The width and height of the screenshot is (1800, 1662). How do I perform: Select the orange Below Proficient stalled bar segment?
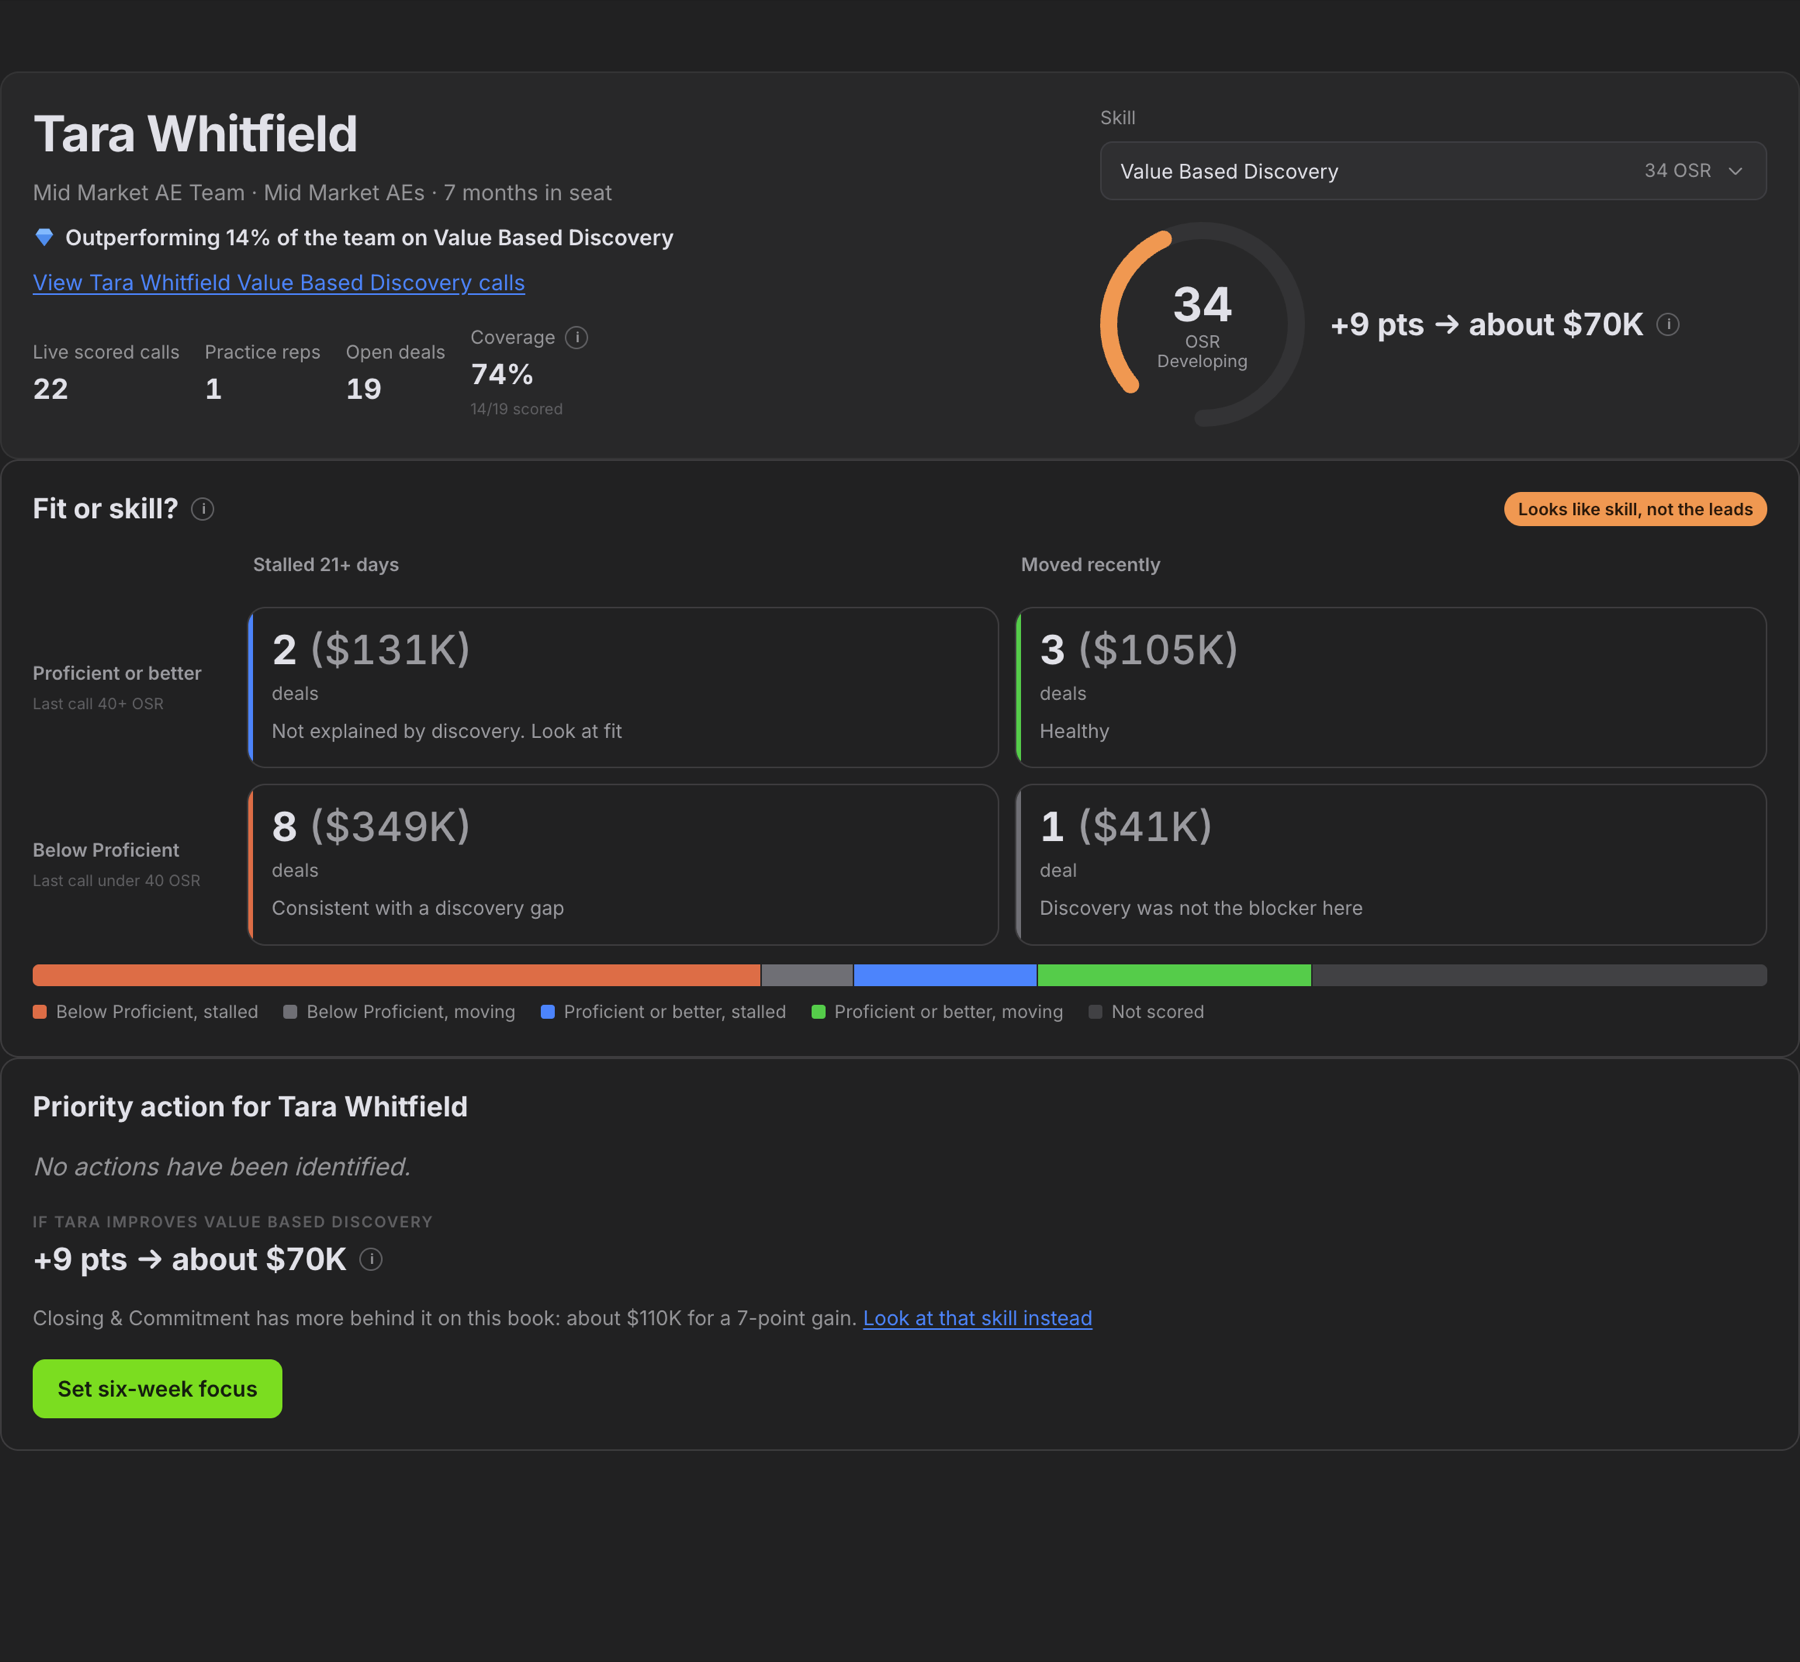[396, 975]
